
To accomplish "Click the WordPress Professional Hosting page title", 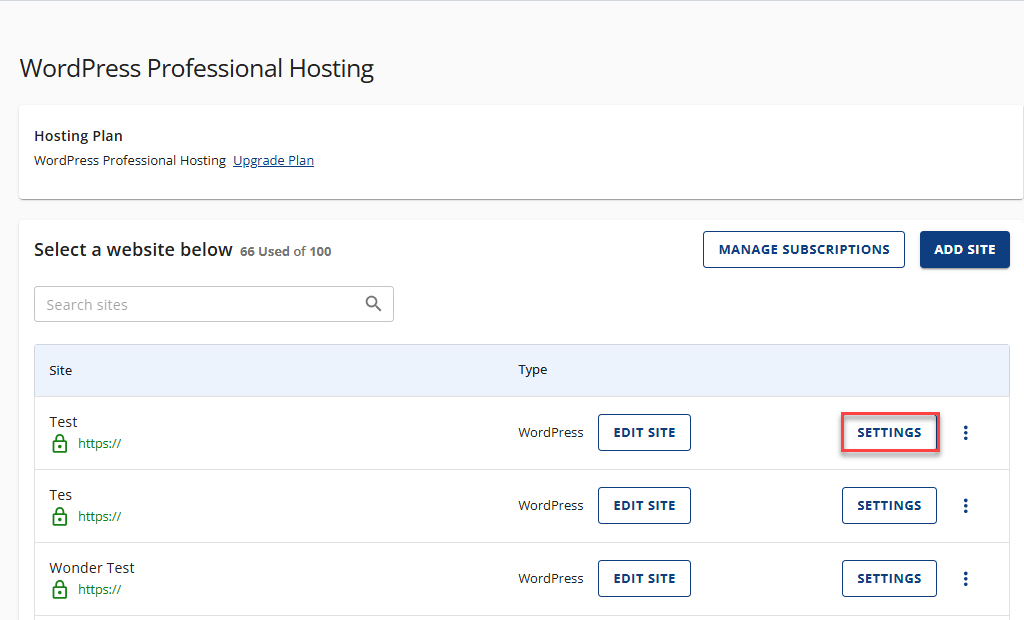I will (x=197, y=69).
